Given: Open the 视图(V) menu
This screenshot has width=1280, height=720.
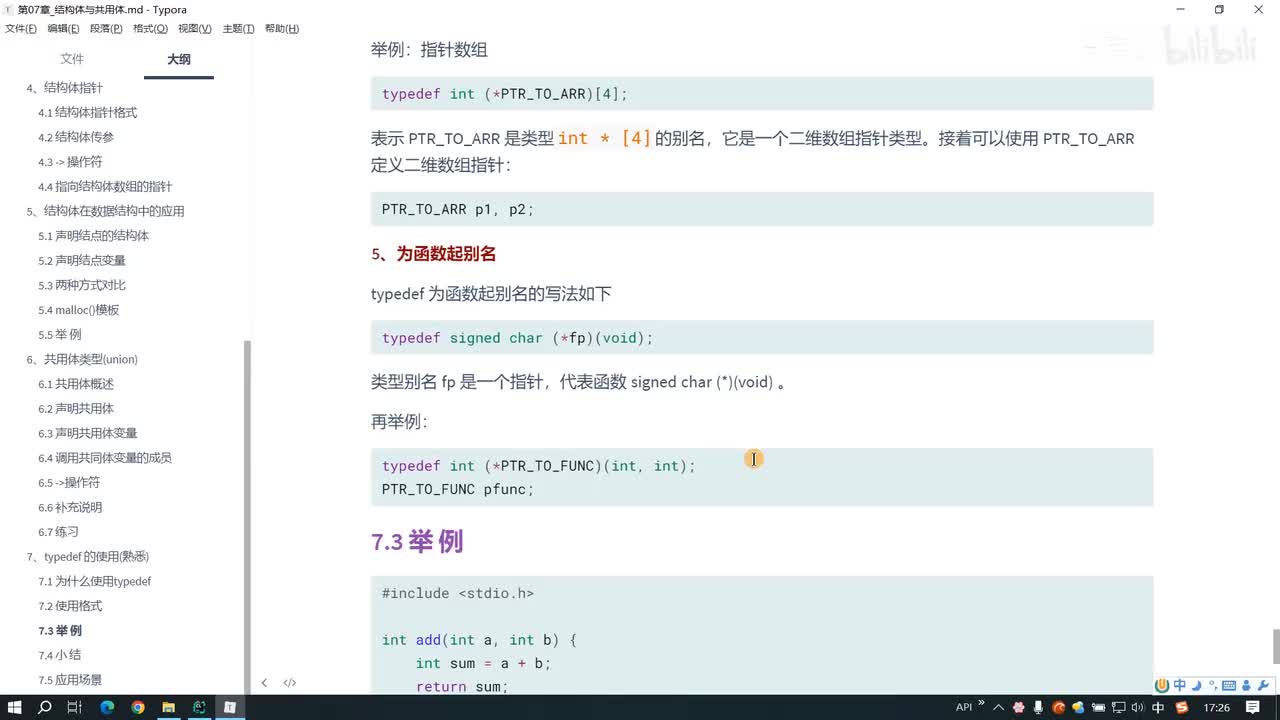Looking at the screenshot, I should 195,29.
